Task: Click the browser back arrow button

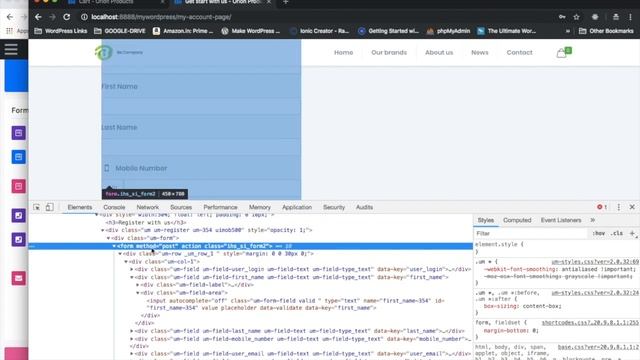Action: [38, 17]
